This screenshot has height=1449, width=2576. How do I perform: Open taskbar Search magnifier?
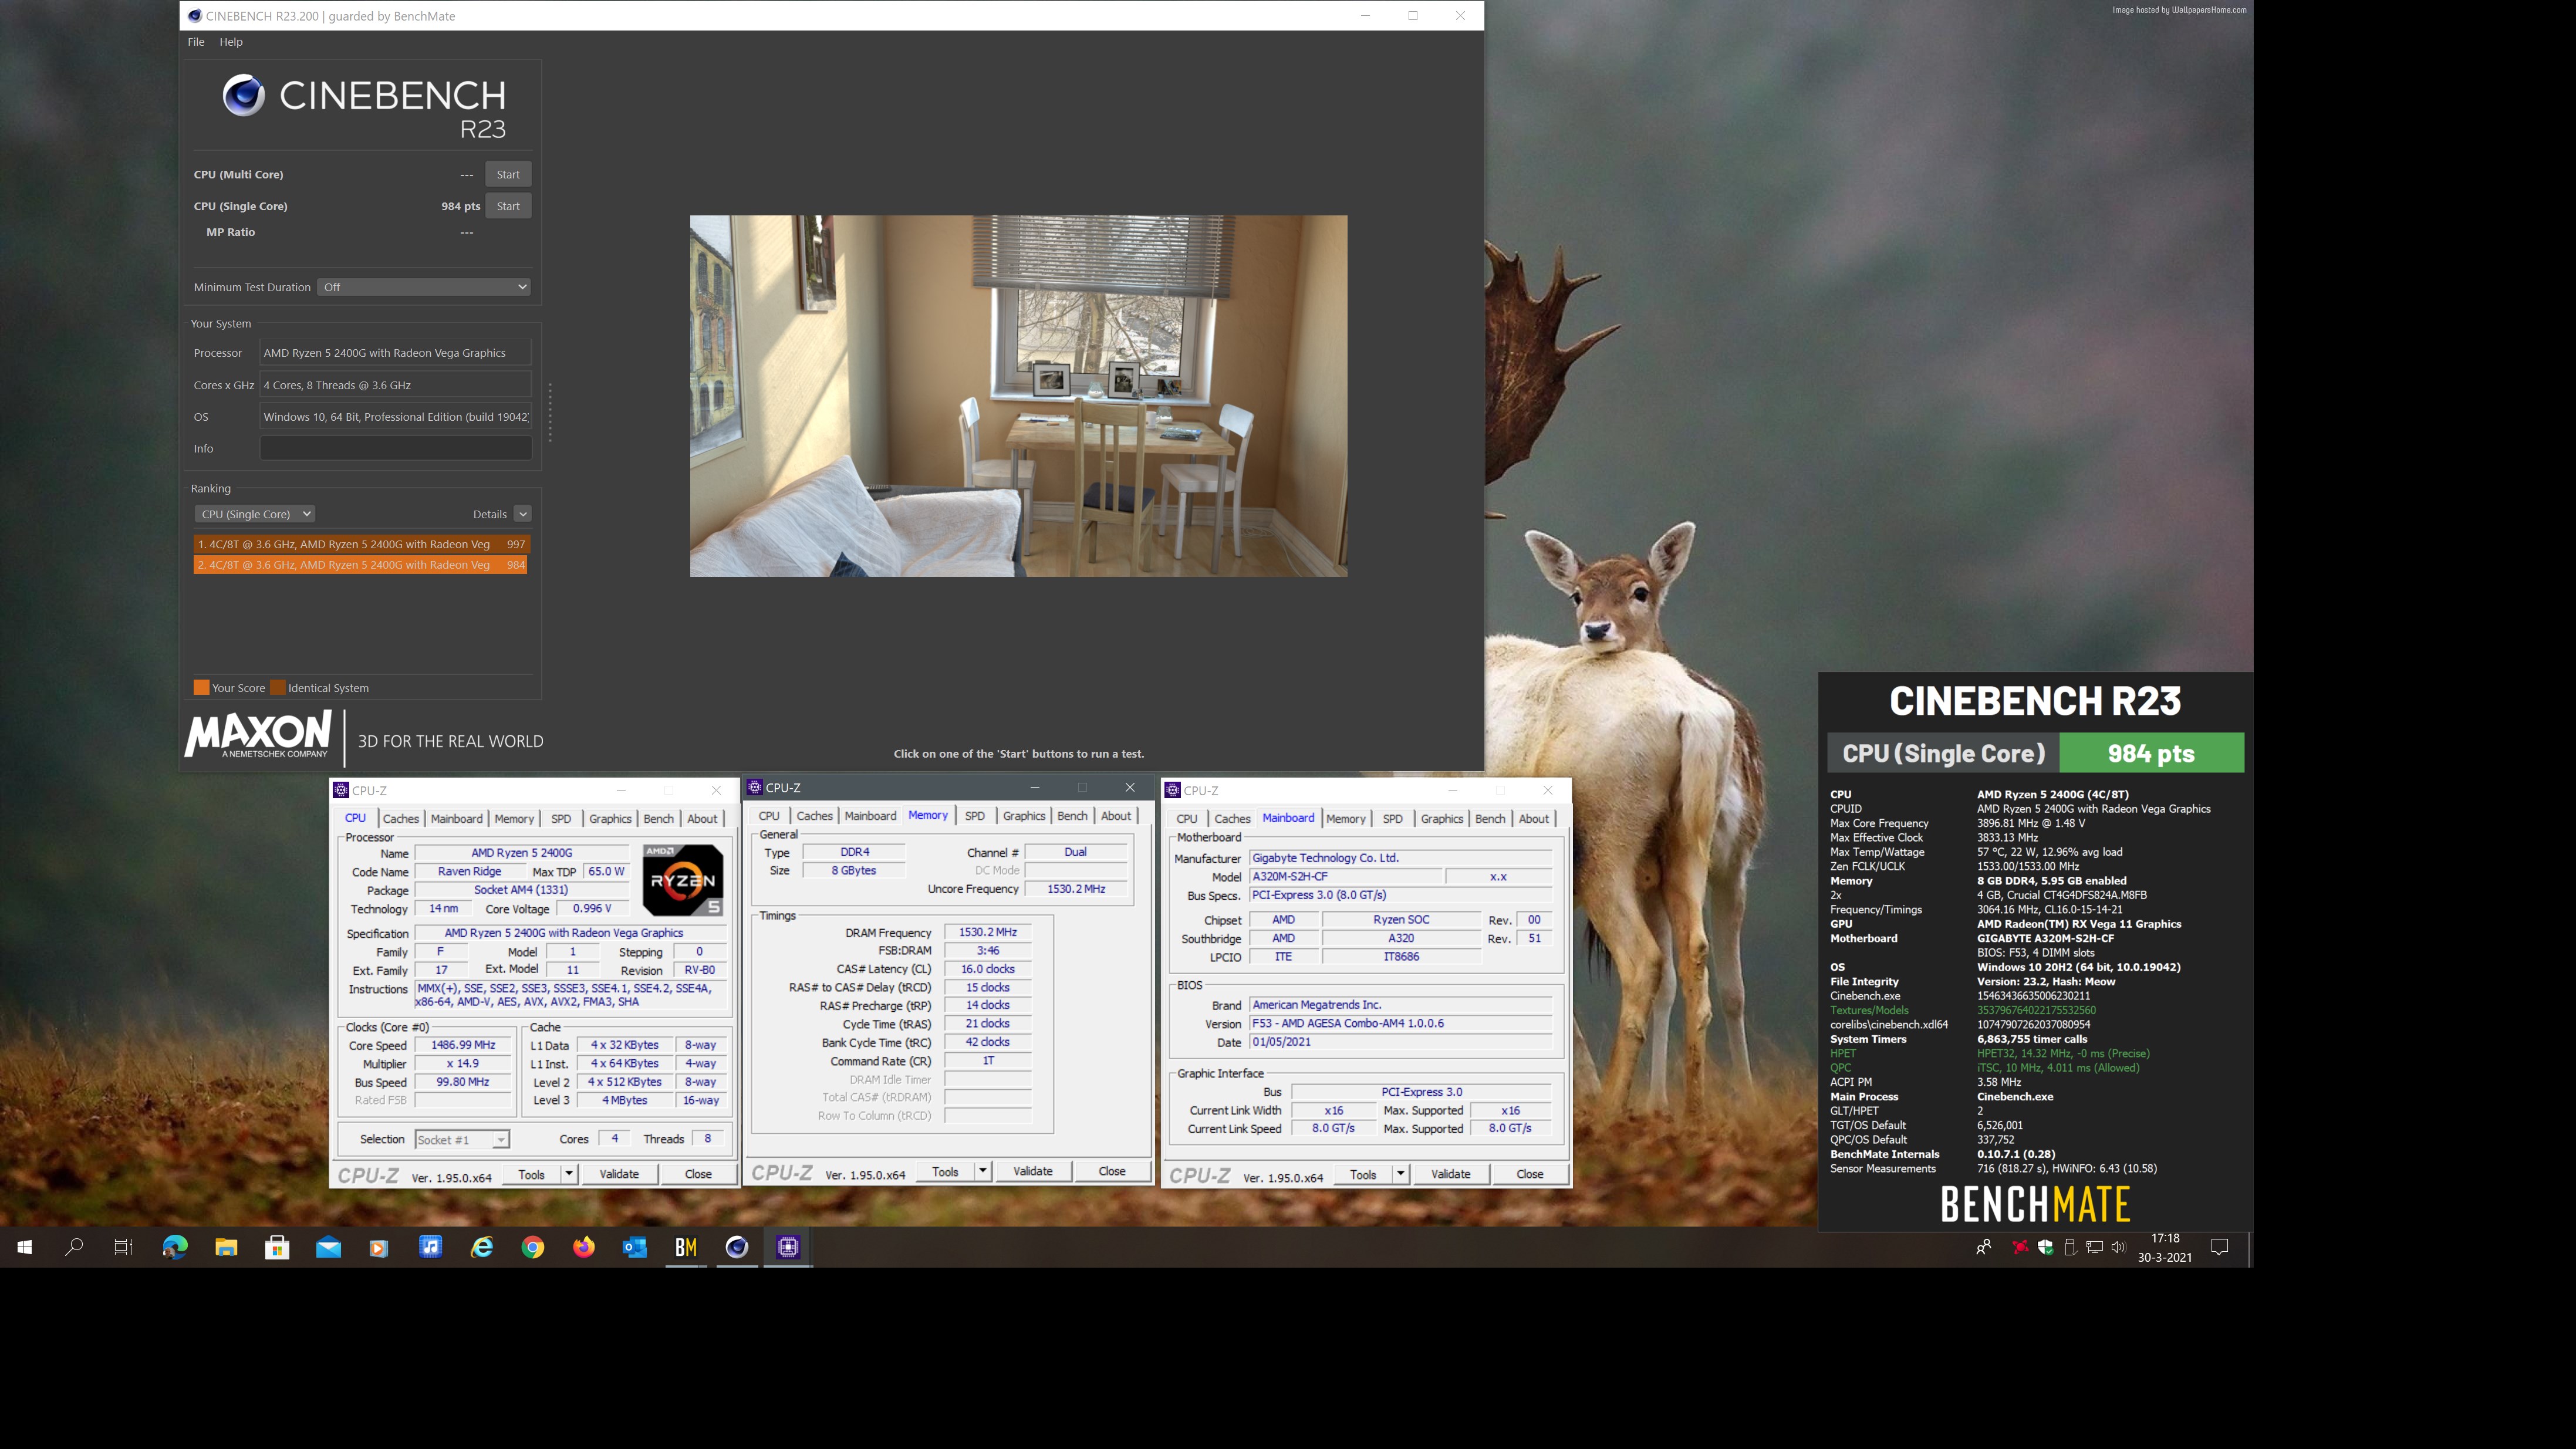(74, 1247)
